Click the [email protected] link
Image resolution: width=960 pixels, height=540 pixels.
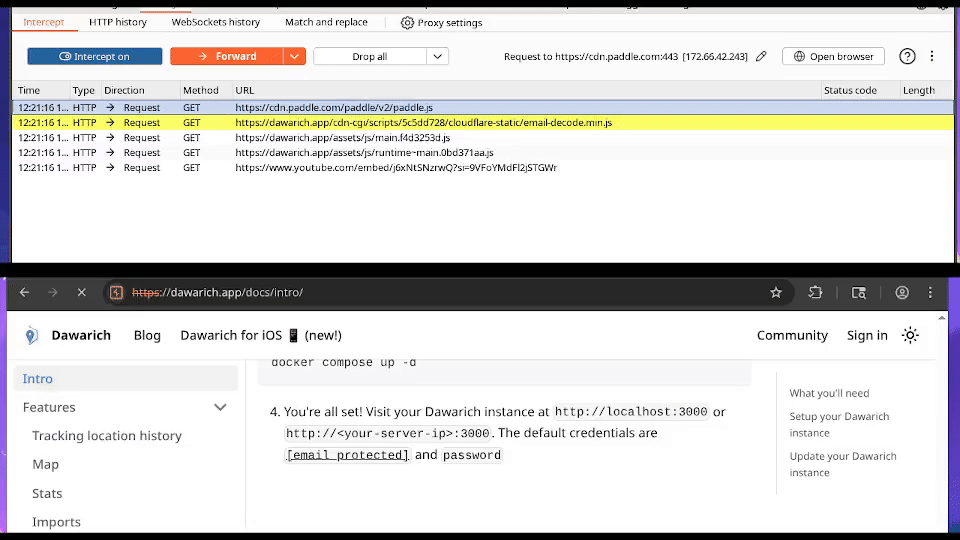347,455
